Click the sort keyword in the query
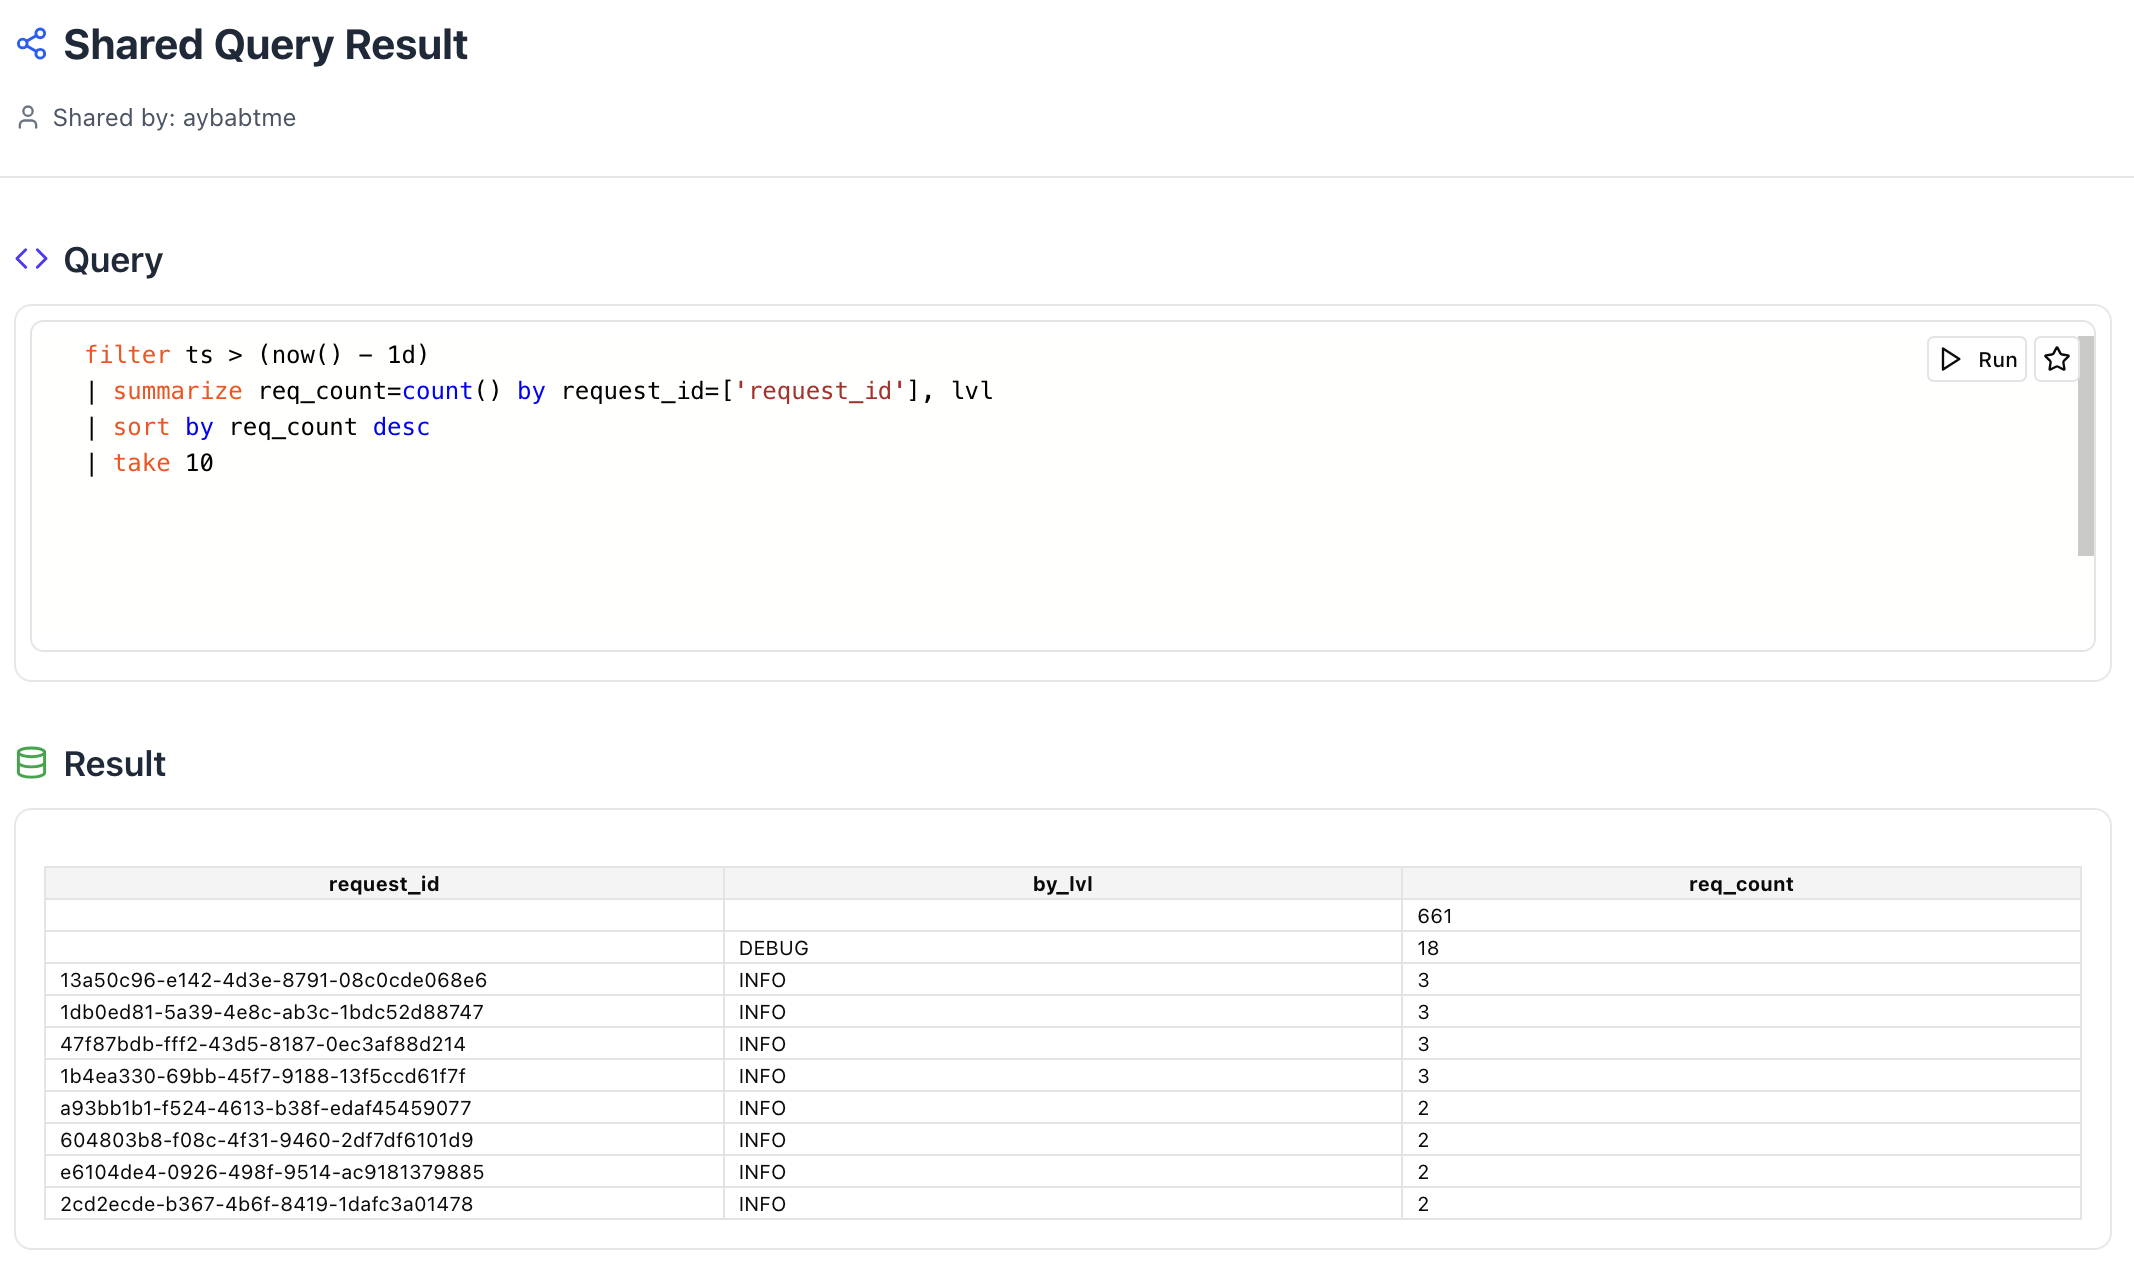Image resolution: width=2134 pixels, height=1270 pixels. [141, 427]
